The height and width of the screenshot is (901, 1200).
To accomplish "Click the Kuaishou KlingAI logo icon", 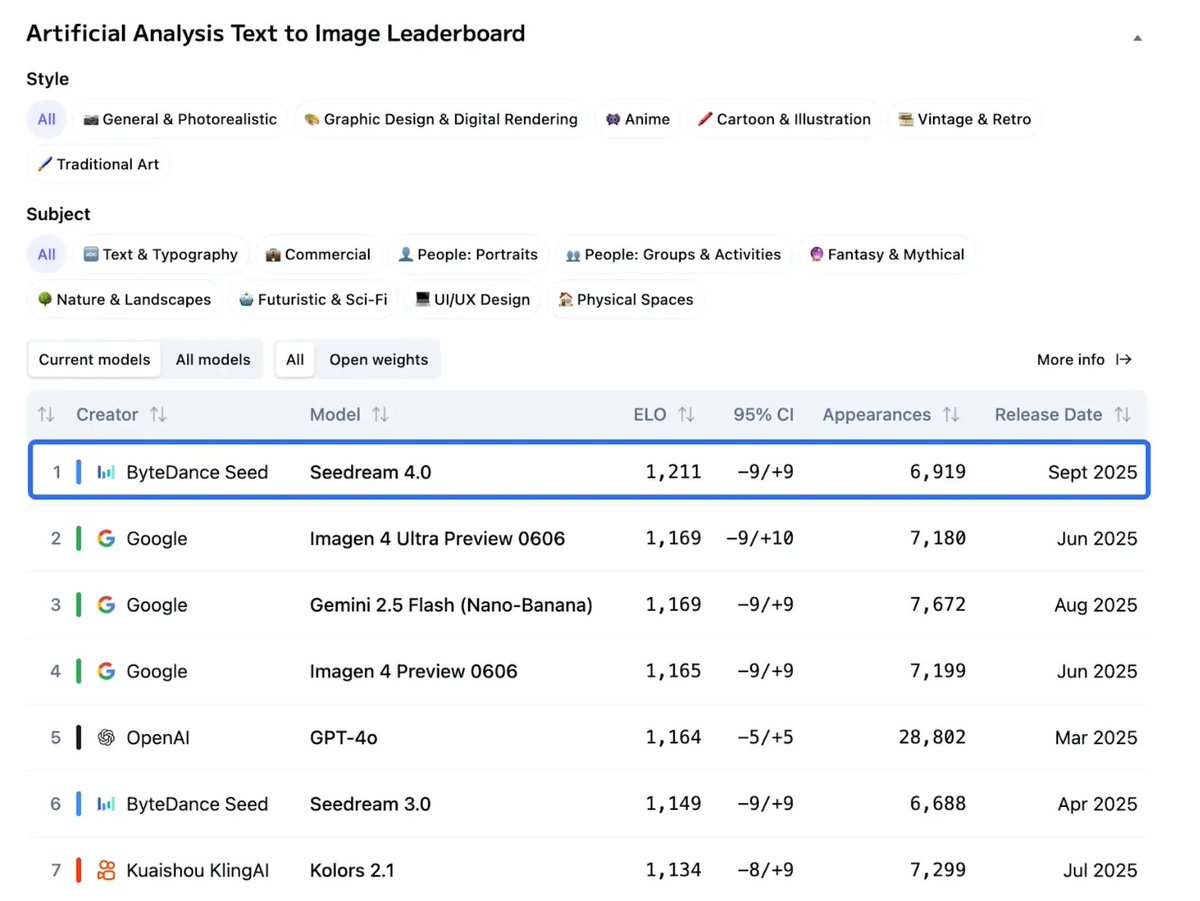I will (106, 871).
